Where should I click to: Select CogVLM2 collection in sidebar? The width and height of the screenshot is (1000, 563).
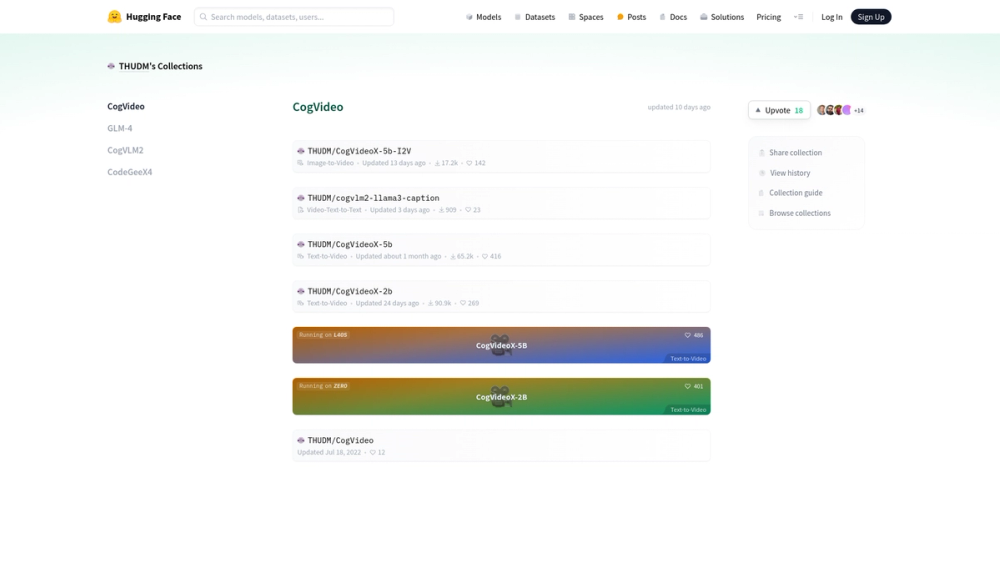pos(125,150)
